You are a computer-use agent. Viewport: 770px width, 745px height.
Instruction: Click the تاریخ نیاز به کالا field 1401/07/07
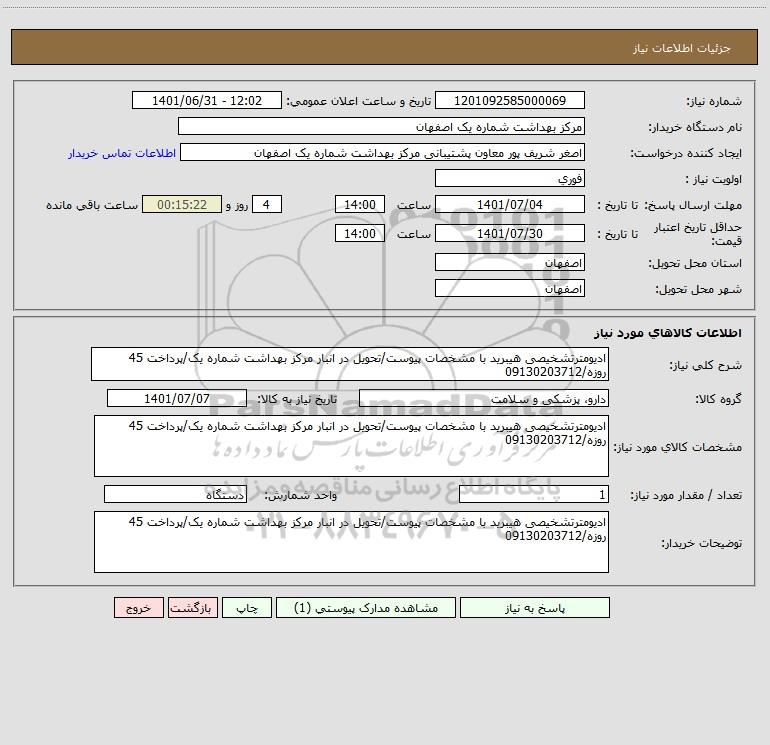tap(177, 398)
